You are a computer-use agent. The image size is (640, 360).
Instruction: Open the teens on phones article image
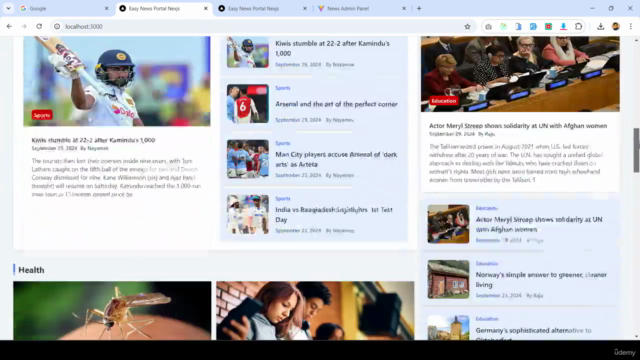(x=315, y=311)
